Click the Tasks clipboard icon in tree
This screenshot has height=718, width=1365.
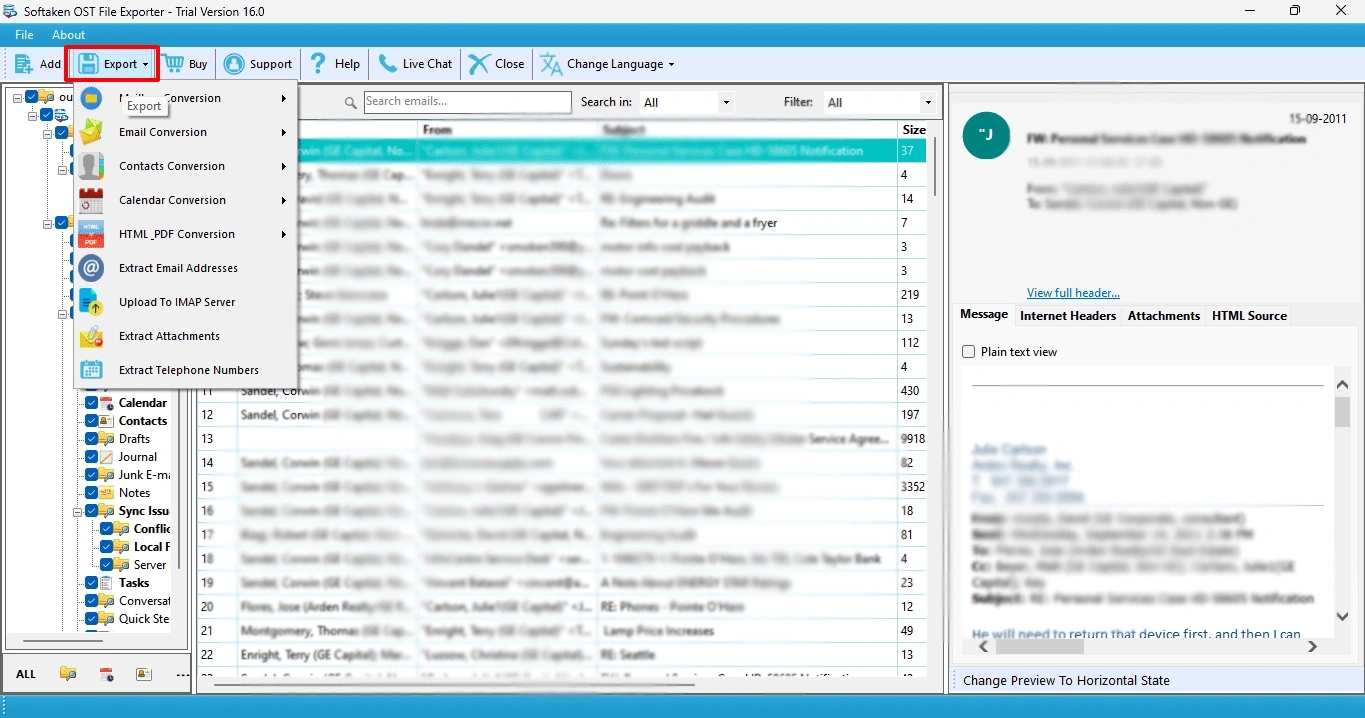point(107,583)
